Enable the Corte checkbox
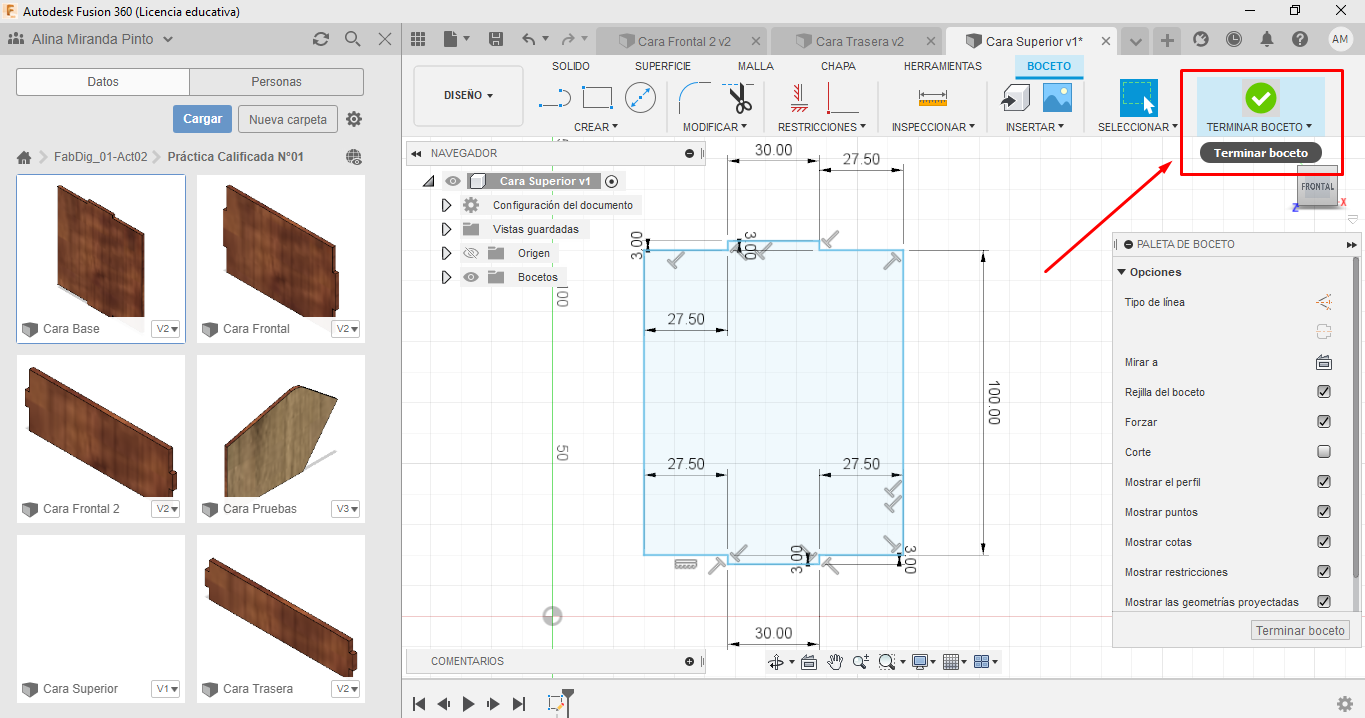 point(1324,452)
